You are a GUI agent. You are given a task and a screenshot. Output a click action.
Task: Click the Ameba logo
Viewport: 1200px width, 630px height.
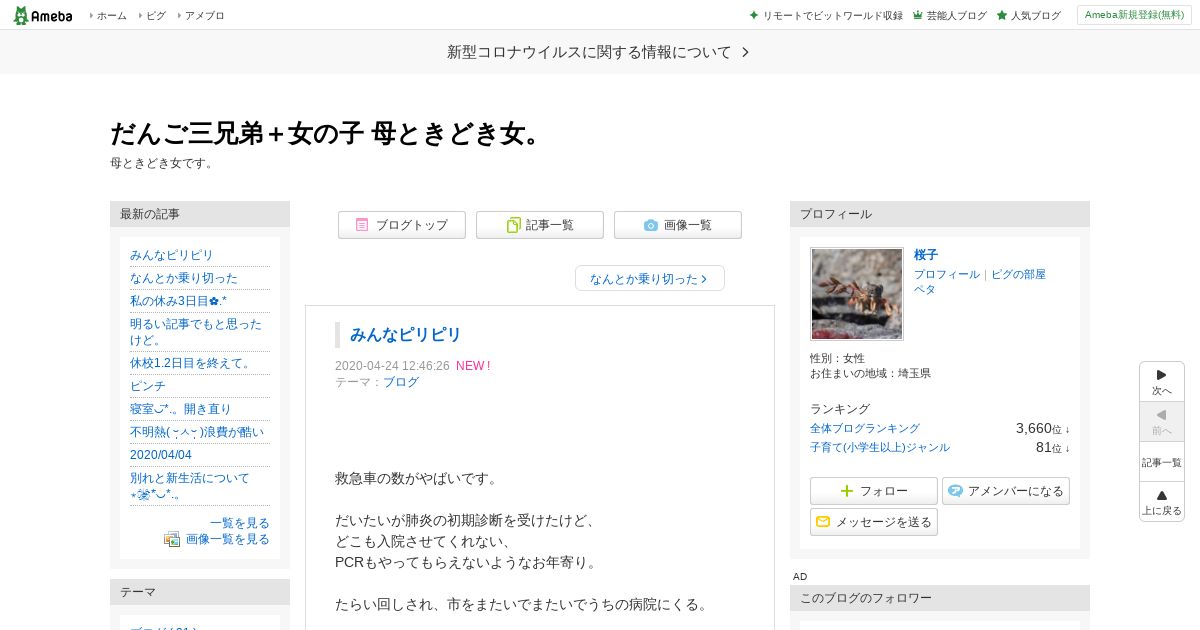tap(43, 15)
